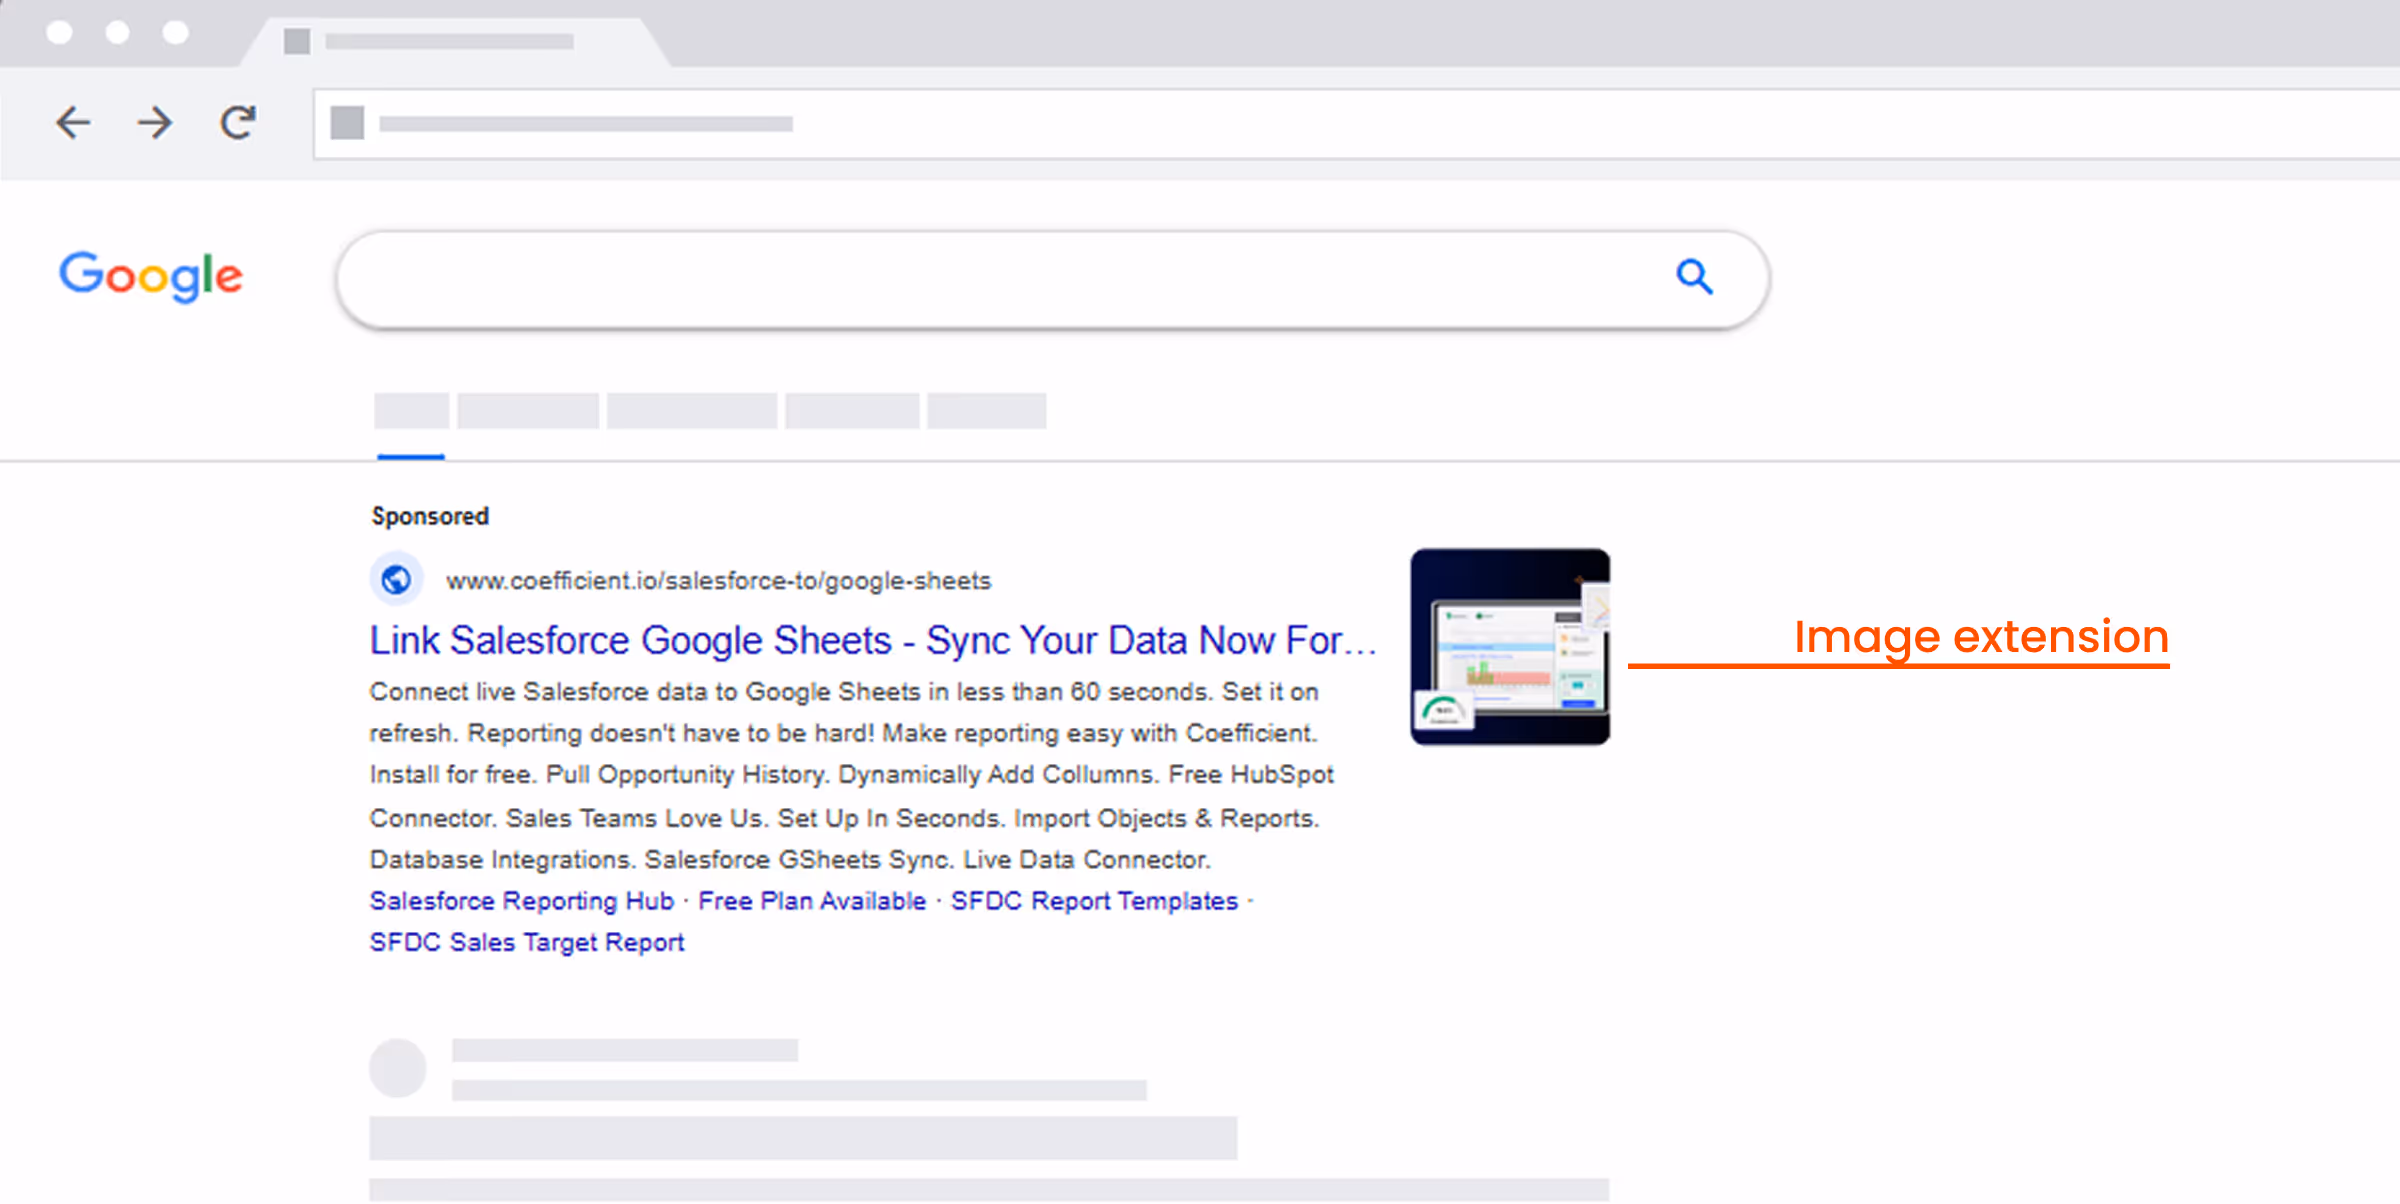Click the site icon inside the address bar
The width and height of the screenshot is (2400, 1204).
[x=347, y=122]
